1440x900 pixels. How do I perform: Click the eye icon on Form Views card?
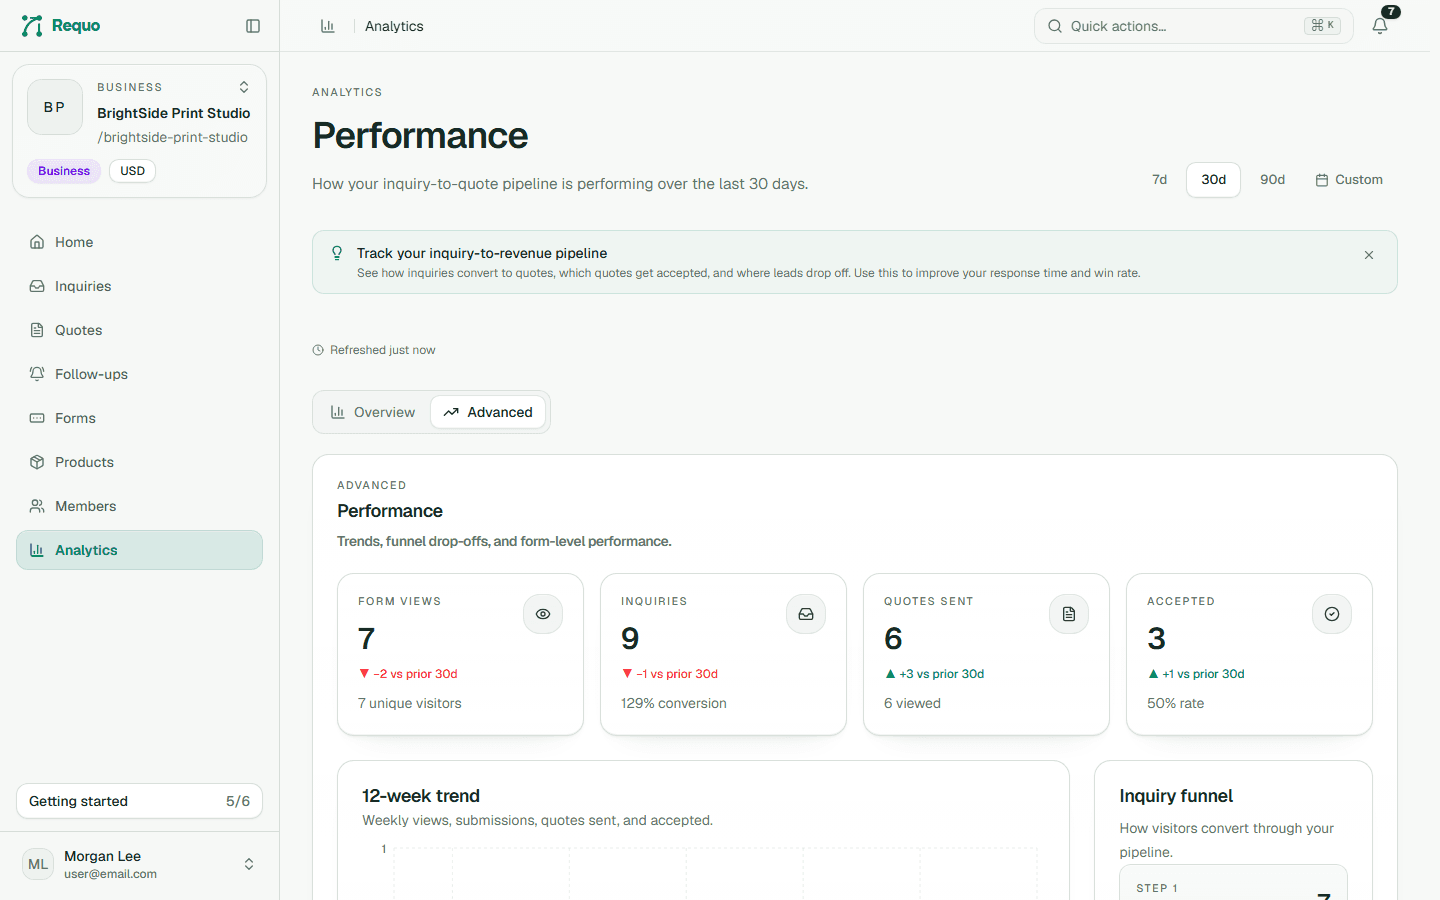[543, 614]
